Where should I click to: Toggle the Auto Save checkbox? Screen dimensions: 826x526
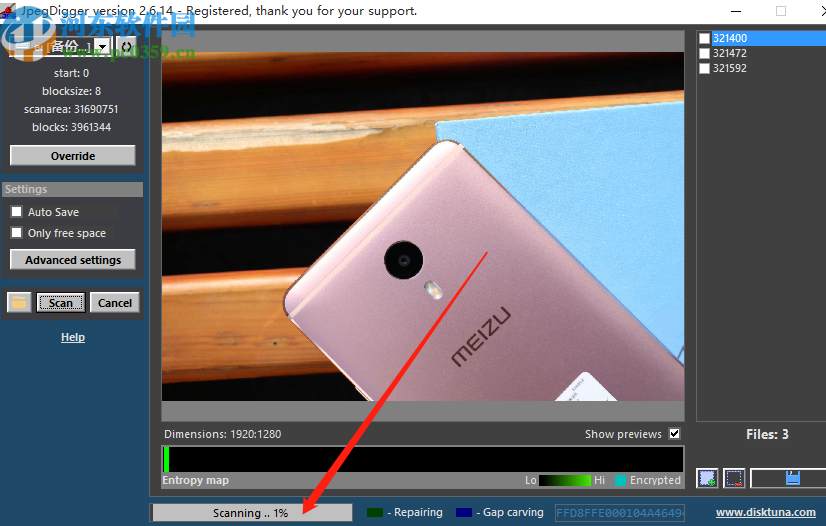click(x=17, y=212)
